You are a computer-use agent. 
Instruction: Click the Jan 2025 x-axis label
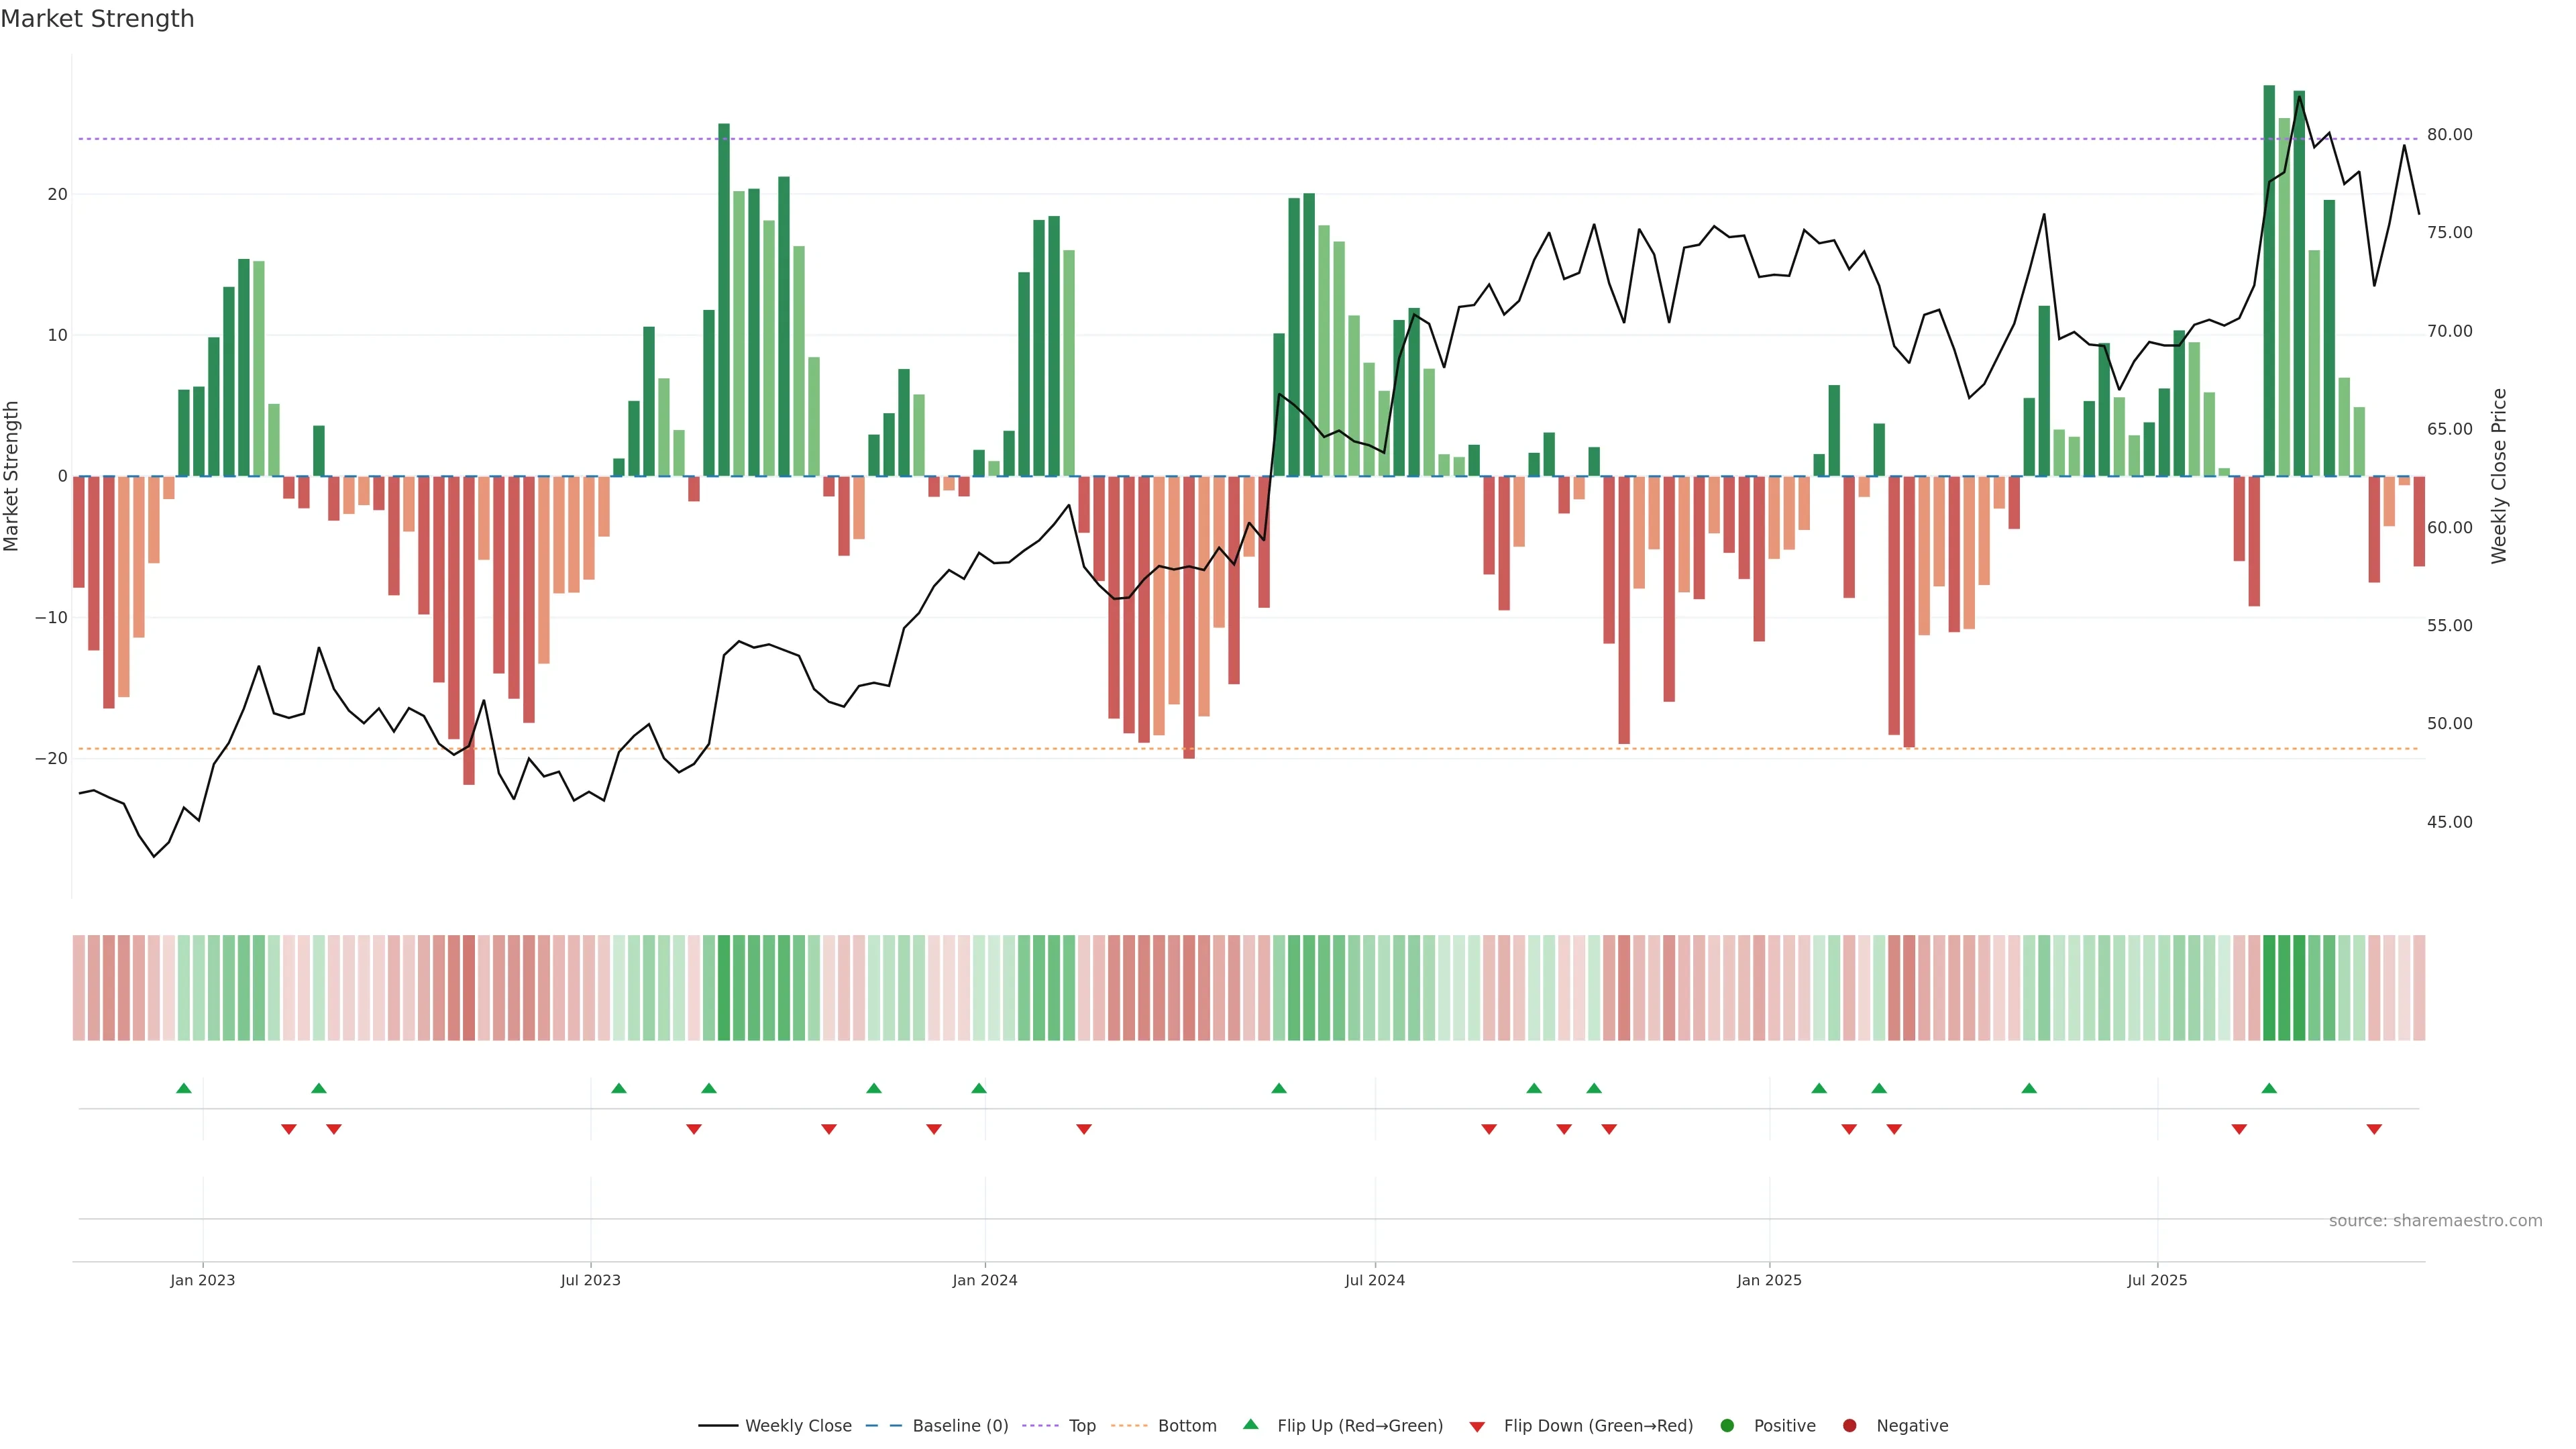(1769, 1280)
